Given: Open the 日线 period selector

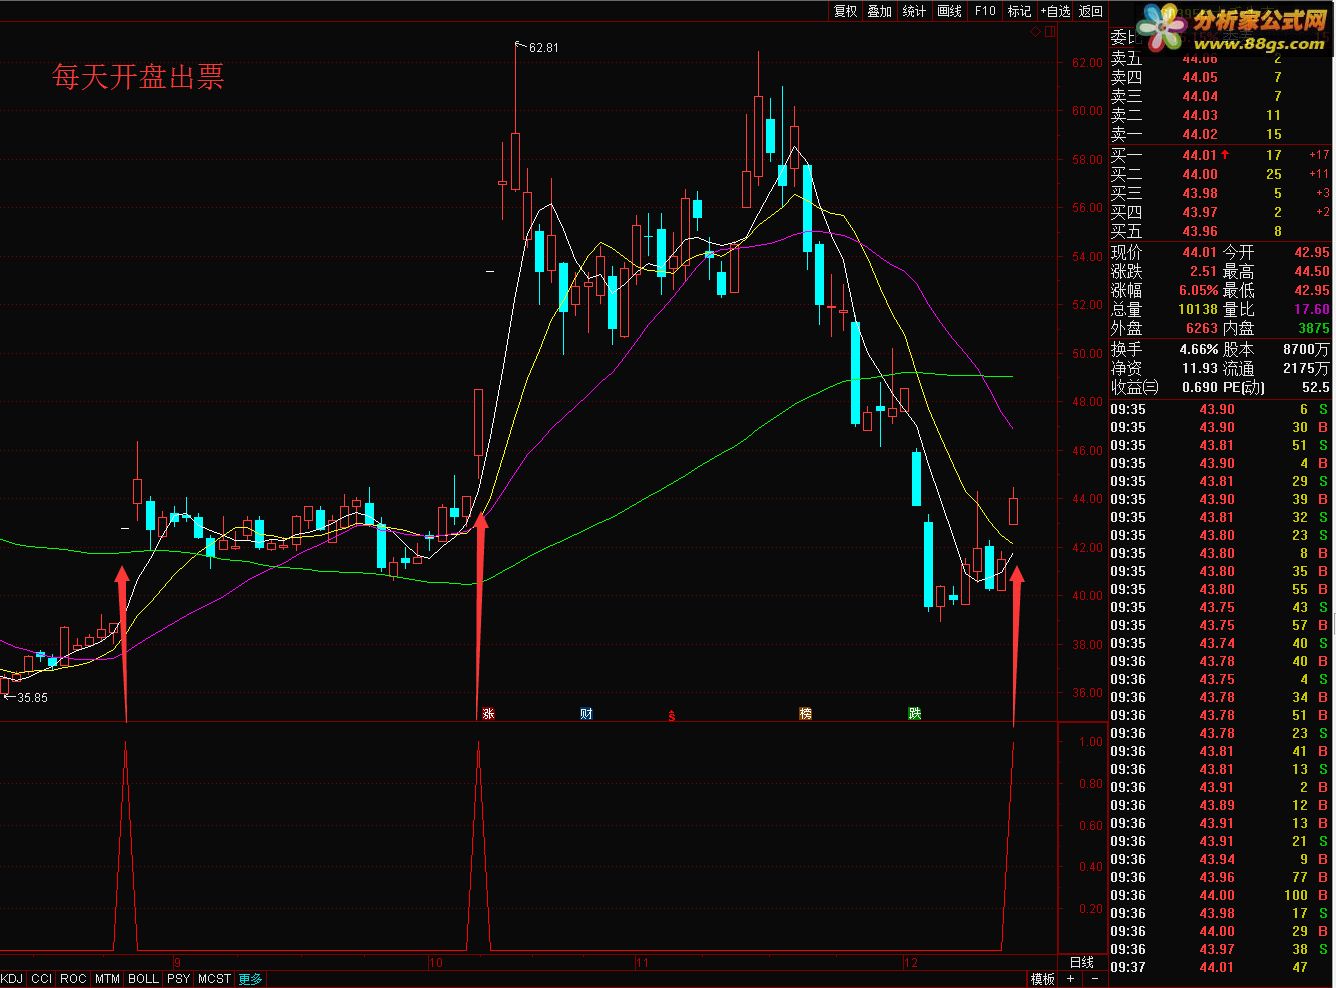Looking at the screenshot, I should pyautogui.click(x=1082, y=962).
